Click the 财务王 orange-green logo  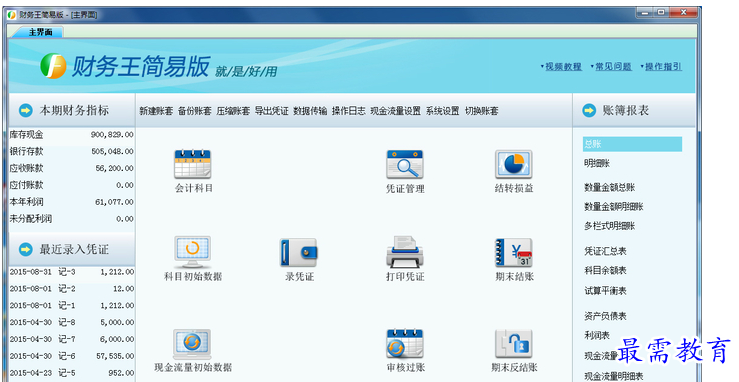coord(53,66)
